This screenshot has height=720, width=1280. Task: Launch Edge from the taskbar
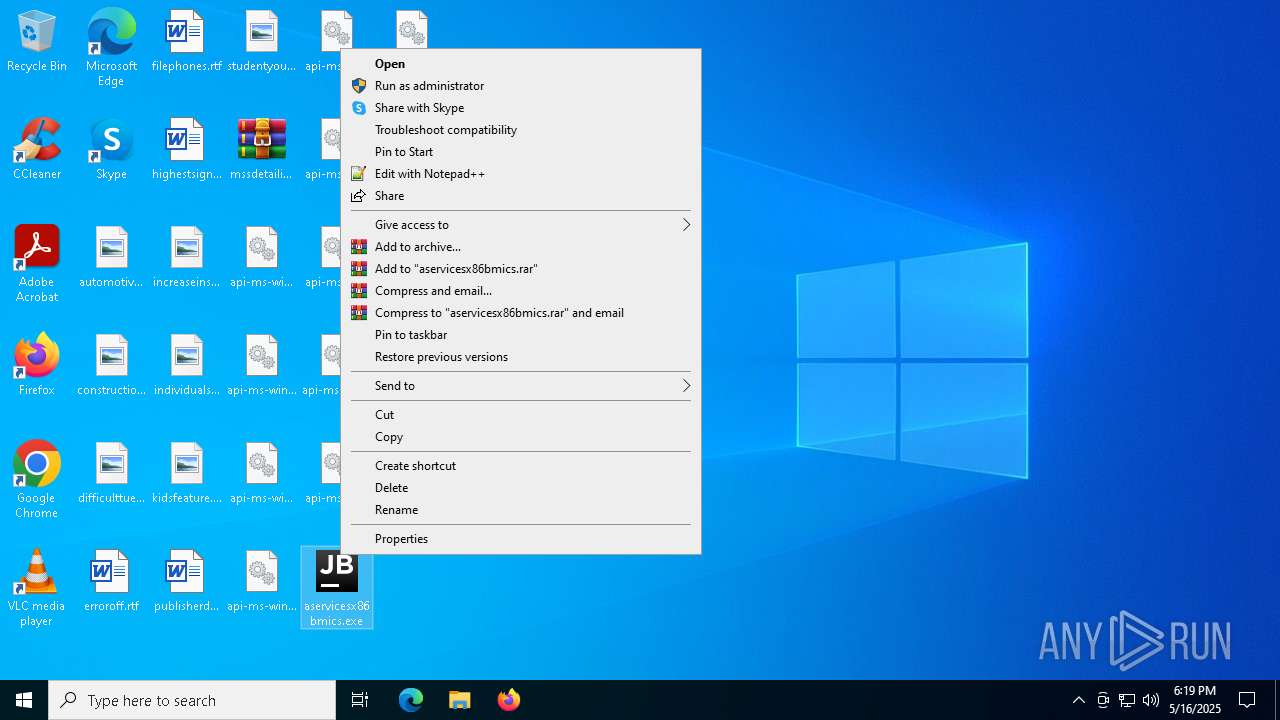tap(411, 700)
